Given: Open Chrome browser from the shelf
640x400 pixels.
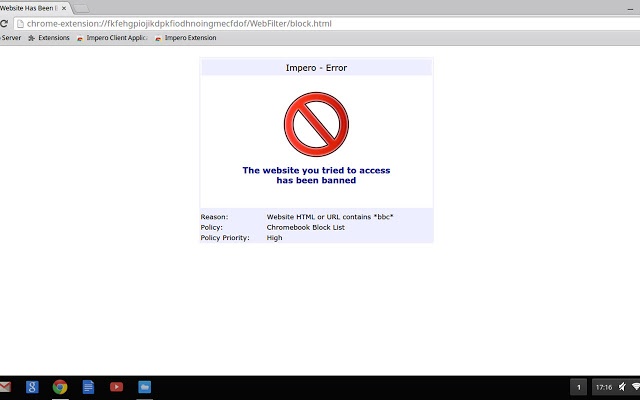Looking at the screenshot, I should [x=60, y=387].
